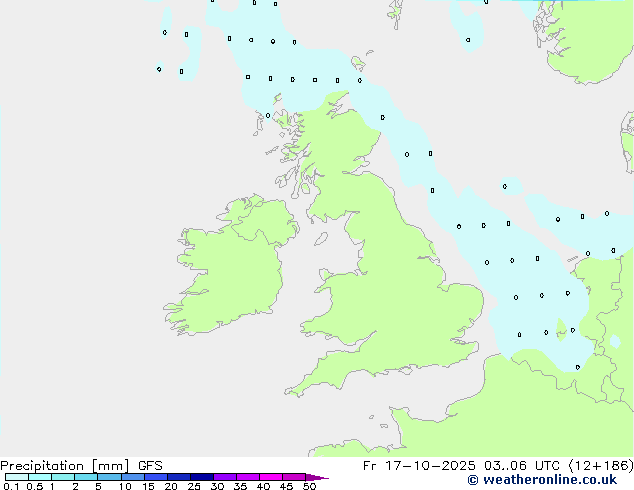Viewport: 634px width, 490px height.
Task: Click the legend arrow tip above 50
Action: (x=317, y=477)
